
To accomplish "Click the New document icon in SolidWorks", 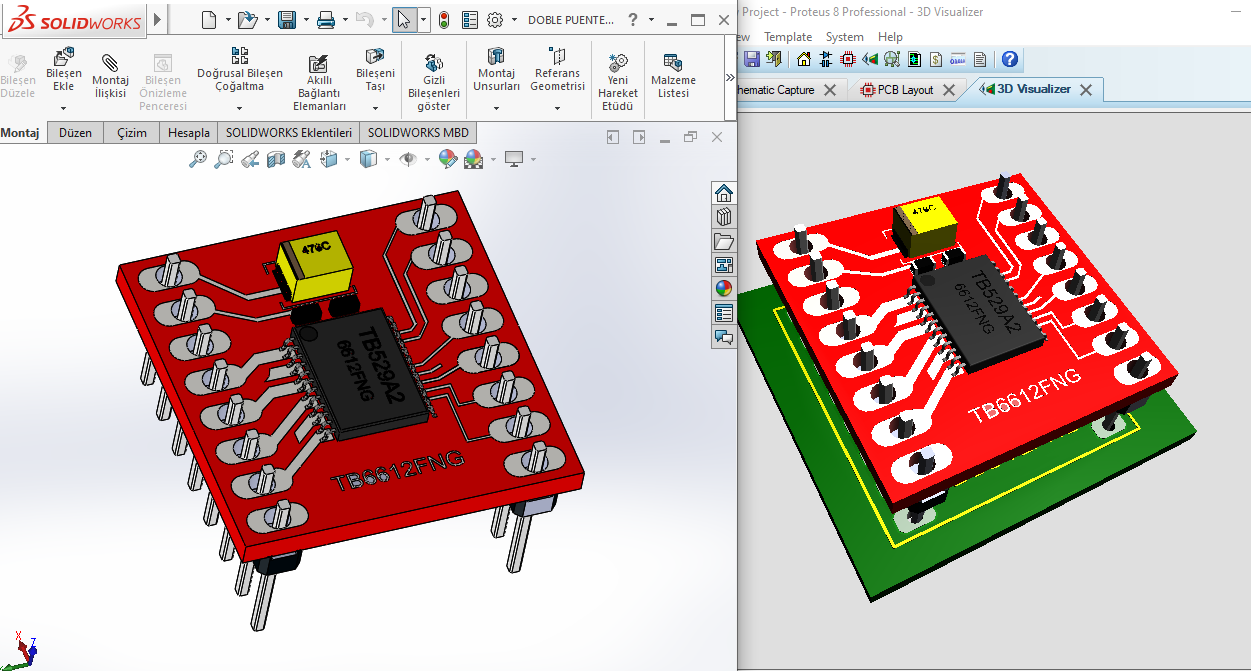I will coord(208,19).
